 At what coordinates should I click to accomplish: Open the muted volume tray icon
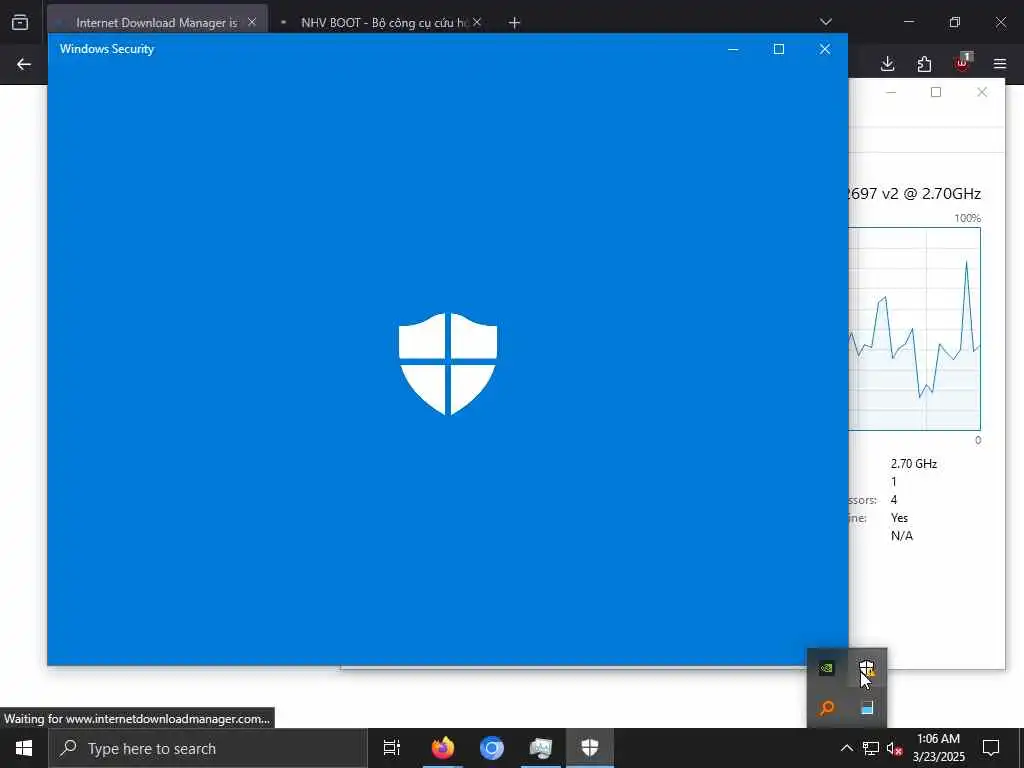point(895,748)
